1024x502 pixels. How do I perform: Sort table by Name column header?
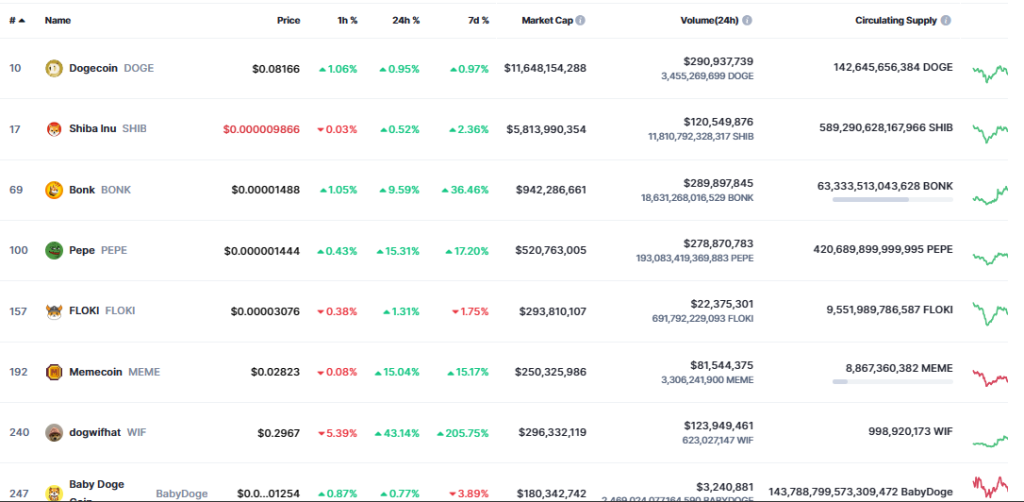(57, 20)
